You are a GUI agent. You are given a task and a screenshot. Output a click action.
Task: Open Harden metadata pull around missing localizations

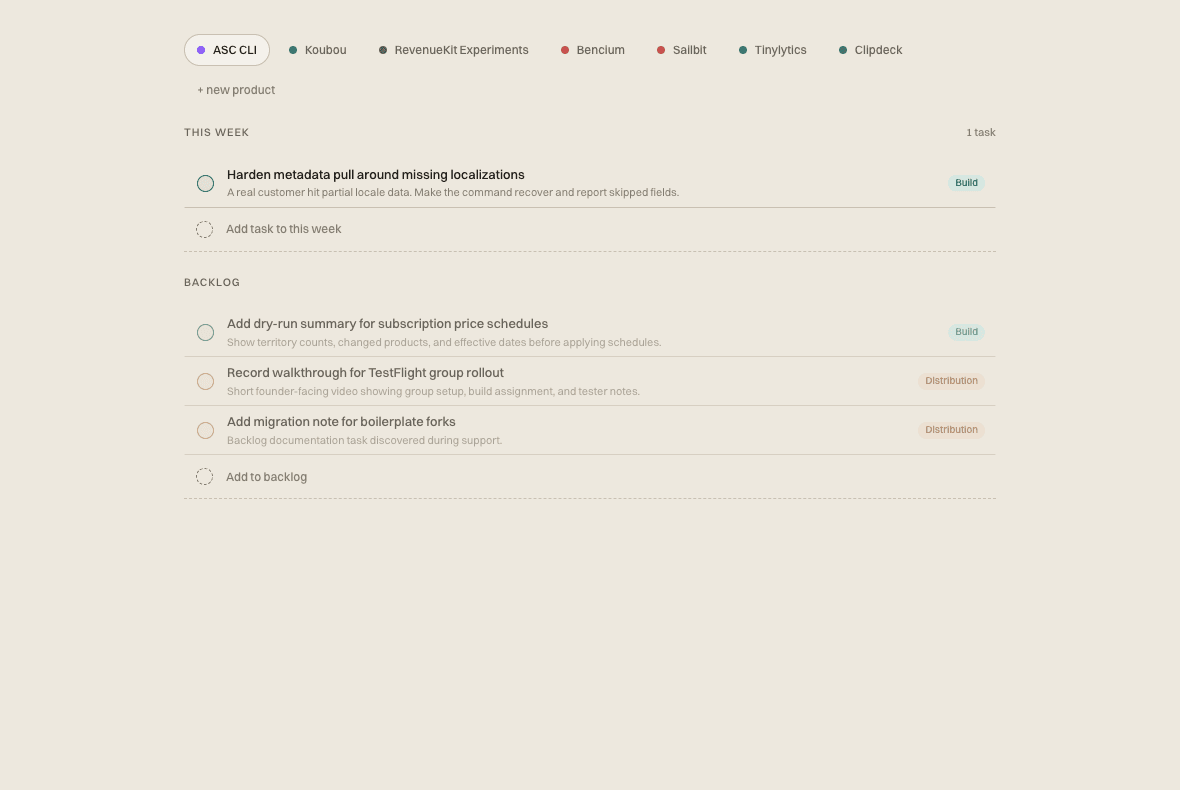click(376, 175)
